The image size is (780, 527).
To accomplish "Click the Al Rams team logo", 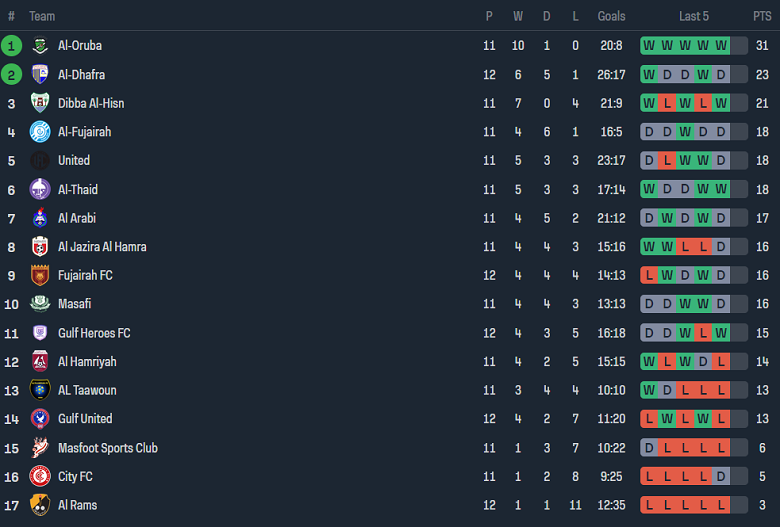I will 40,505.
